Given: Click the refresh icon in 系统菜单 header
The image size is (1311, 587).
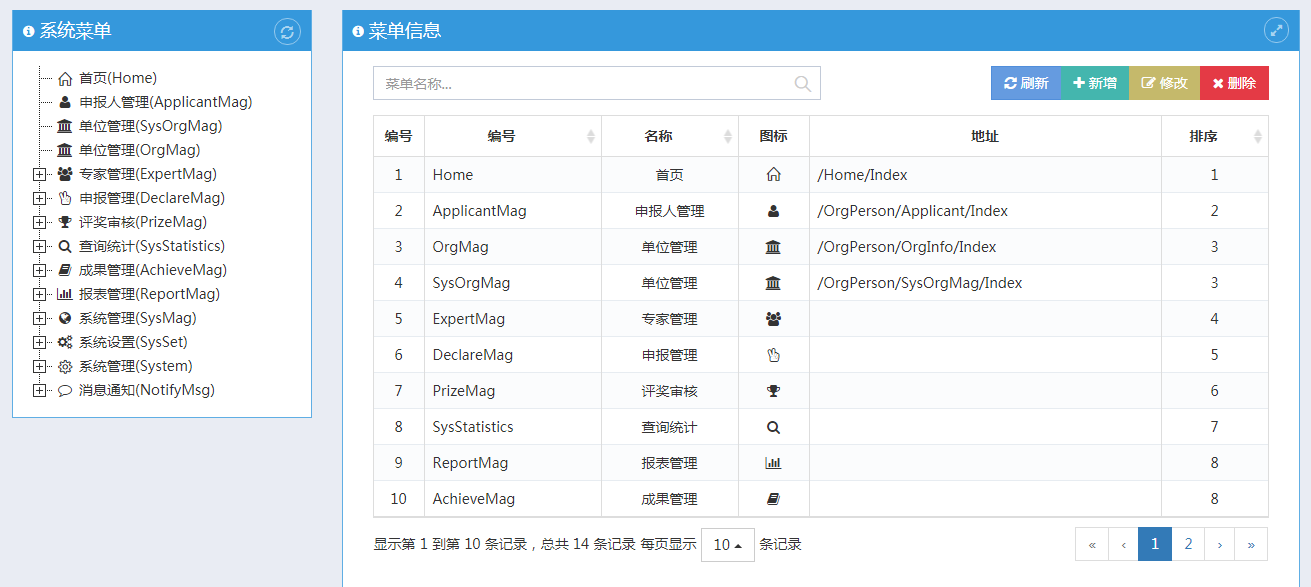Looking at the screenshot, I should point(287,32).
